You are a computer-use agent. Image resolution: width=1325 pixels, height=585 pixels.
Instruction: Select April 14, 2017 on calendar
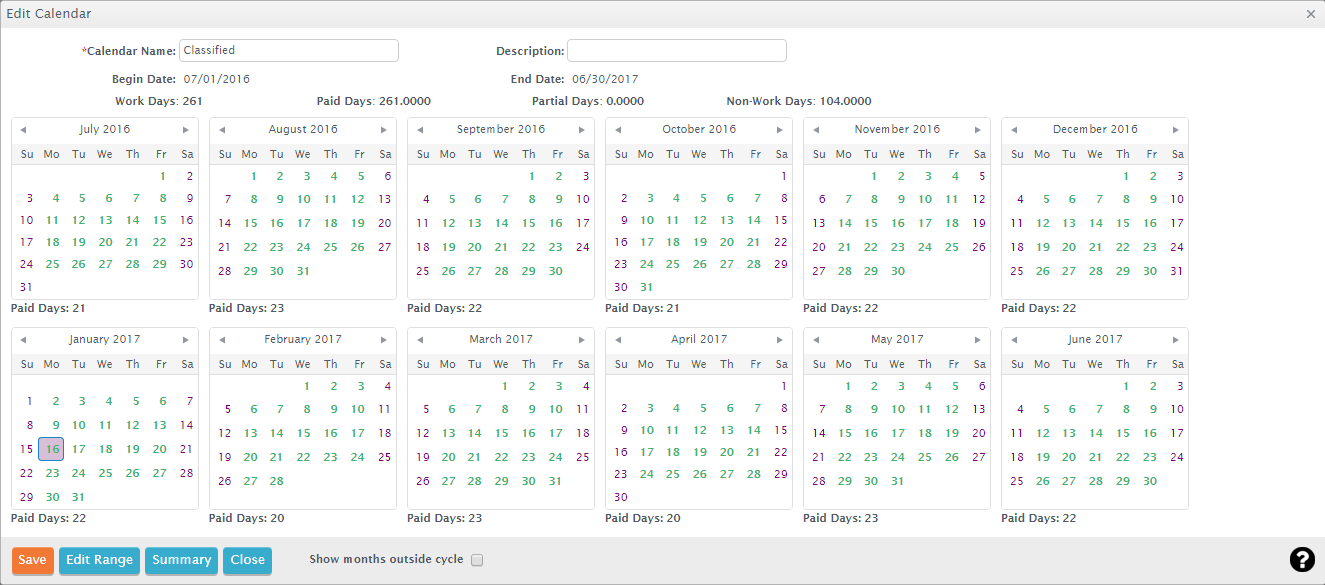point(754,430)
